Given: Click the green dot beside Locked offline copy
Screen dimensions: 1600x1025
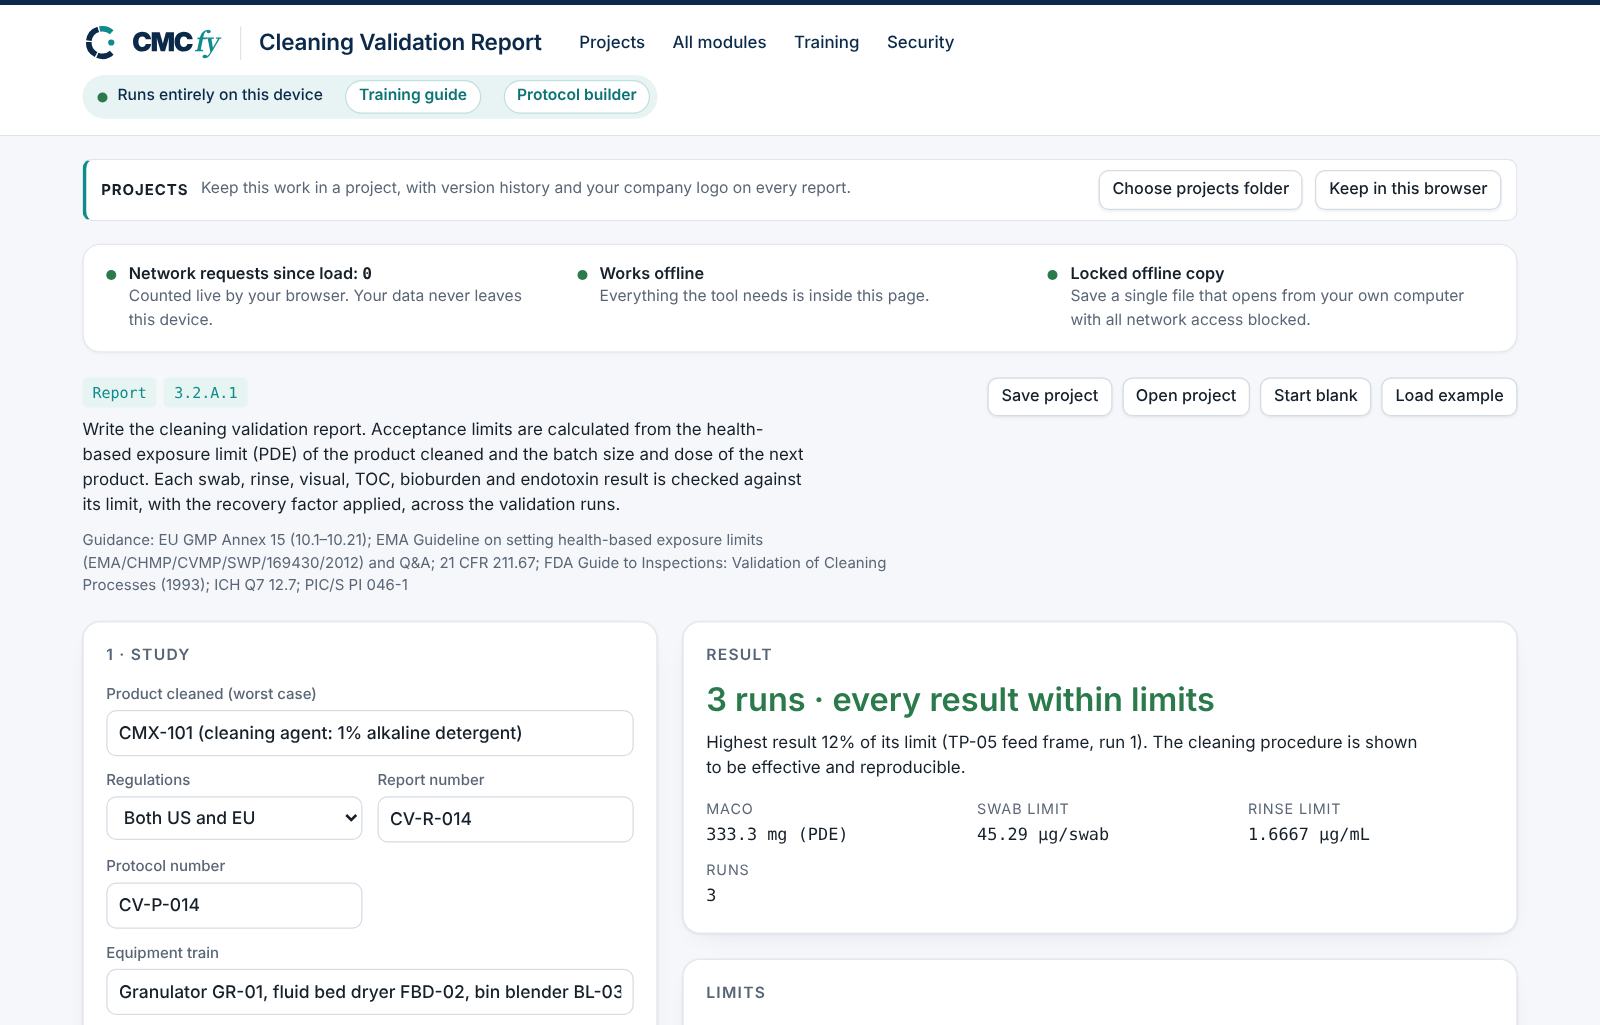Looking at the screenshot, I should [1052, 275].
